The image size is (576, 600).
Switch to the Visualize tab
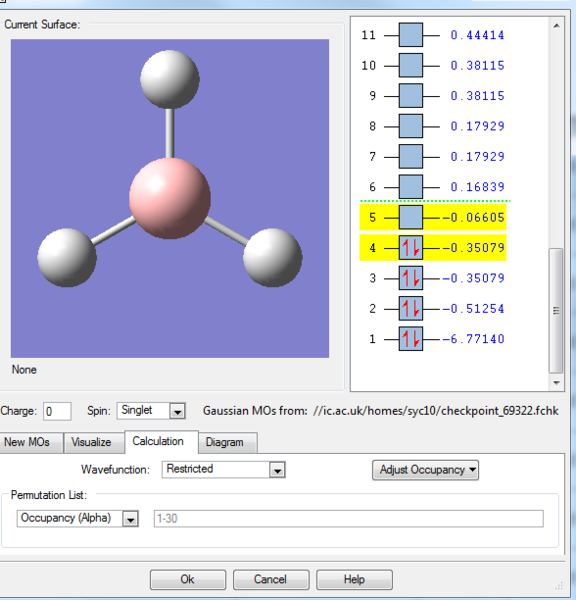(x=94, y=442)
